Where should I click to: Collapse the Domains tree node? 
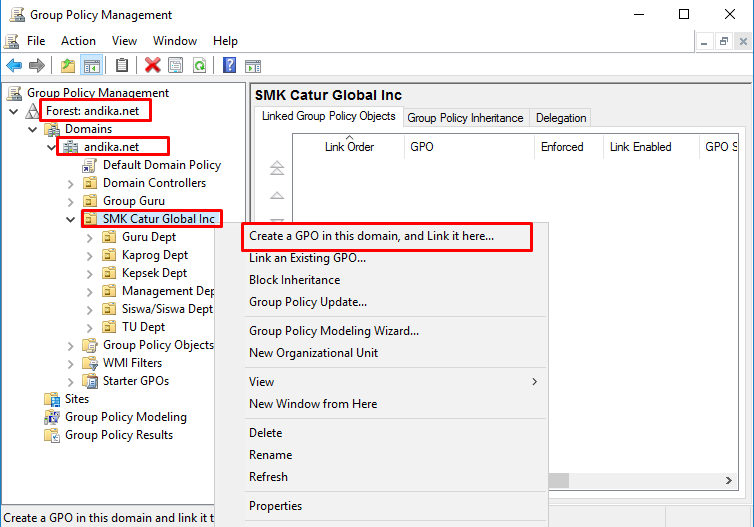click(x=32, y=129)
